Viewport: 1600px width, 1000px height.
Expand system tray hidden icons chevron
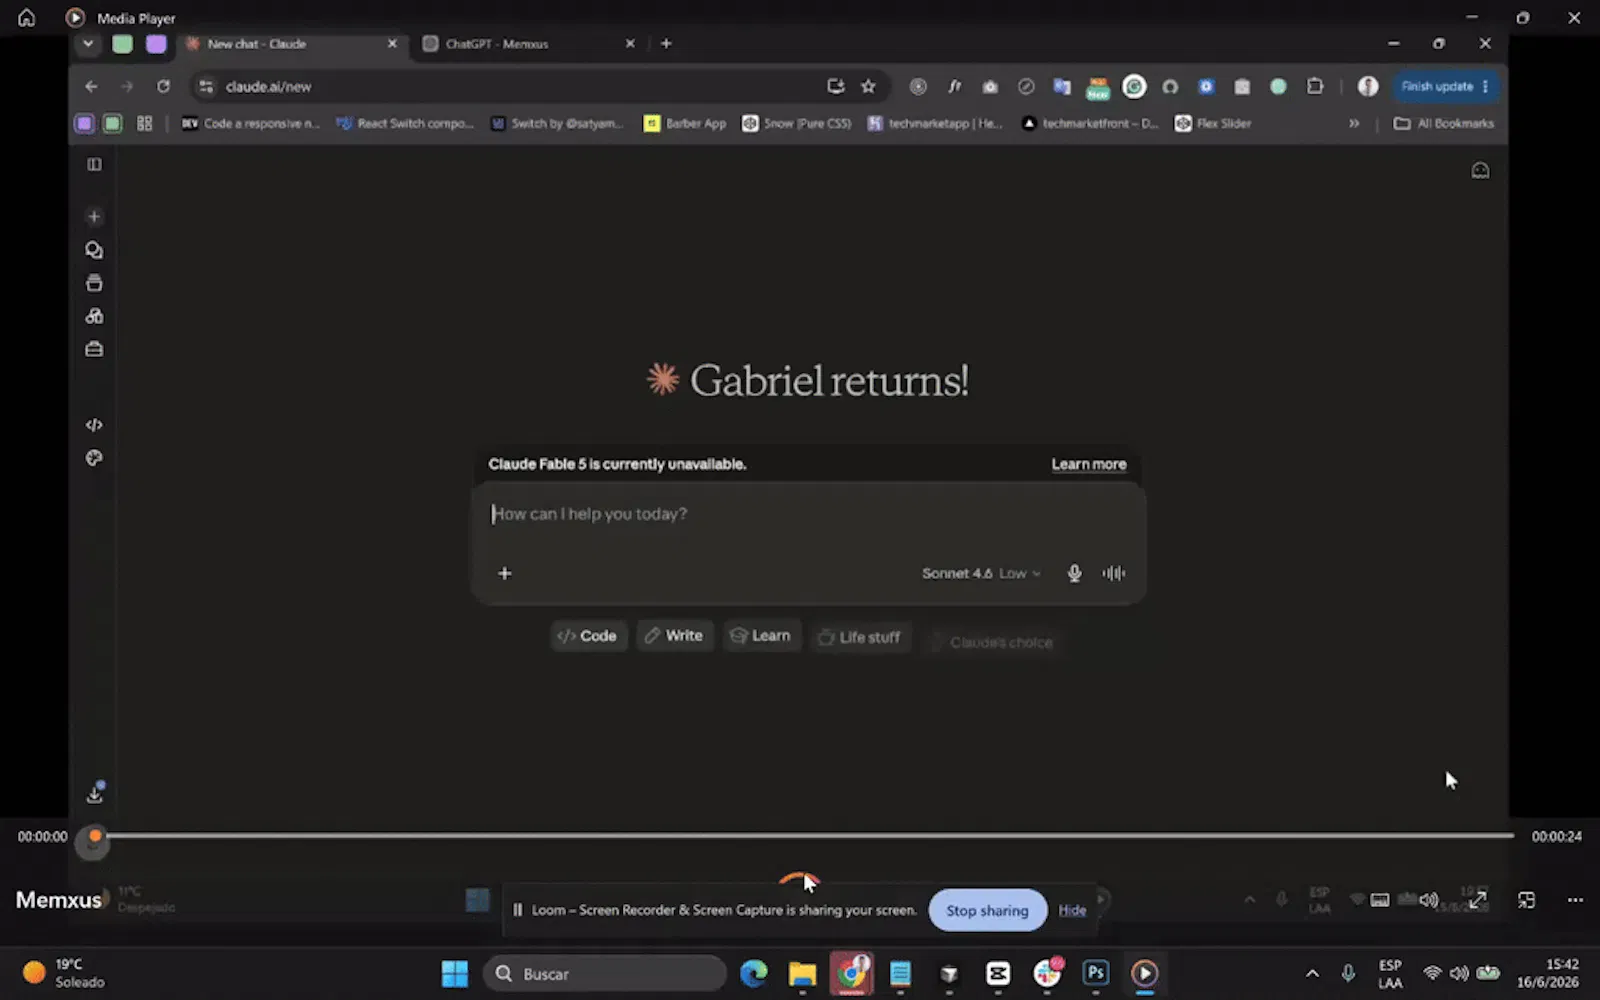tap(1312, 973)
